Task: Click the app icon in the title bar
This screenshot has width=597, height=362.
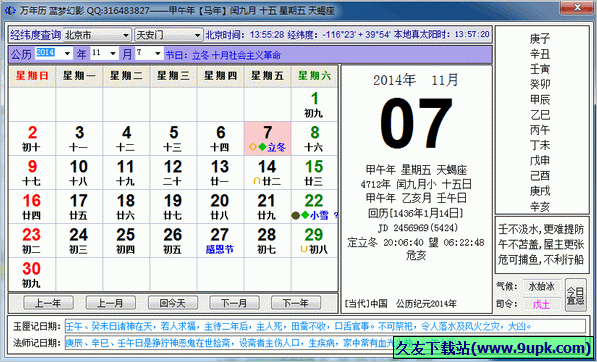Action: click(x=10, y=10)
